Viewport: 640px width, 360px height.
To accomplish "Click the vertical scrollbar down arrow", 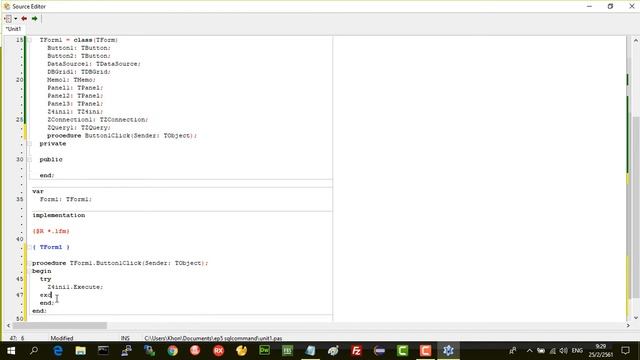I will pyautogui.click(x=636, y=318).
